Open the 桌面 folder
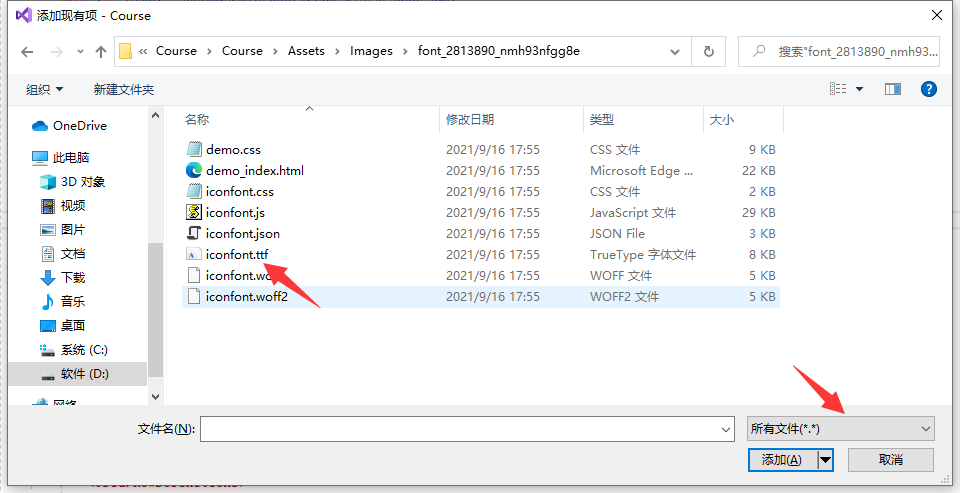 (62, 325)
